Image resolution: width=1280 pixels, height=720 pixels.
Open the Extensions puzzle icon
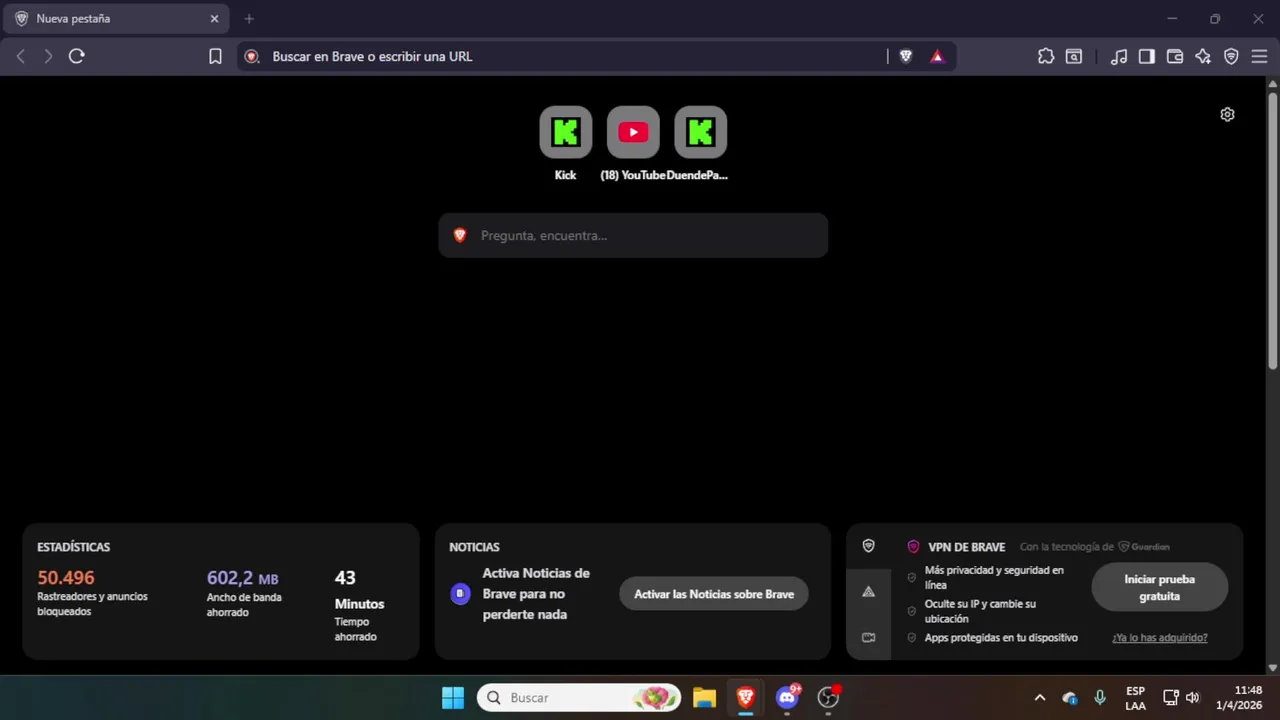coord(1046,56)
